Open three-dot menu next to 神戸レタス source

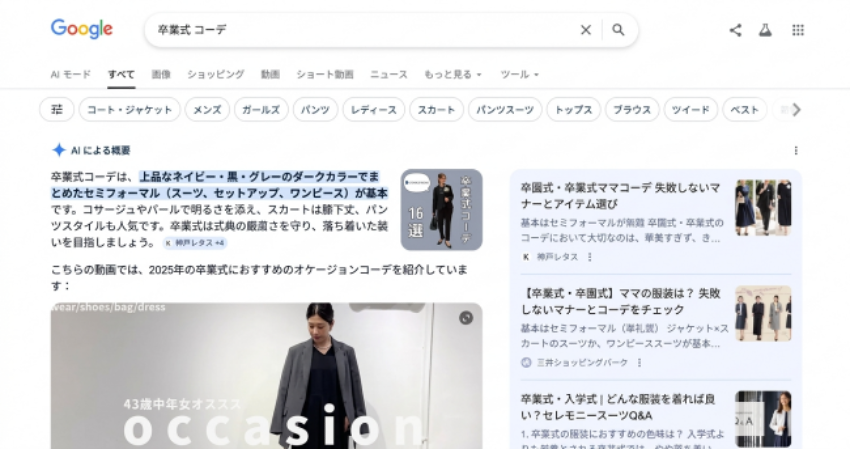[590, 256]
